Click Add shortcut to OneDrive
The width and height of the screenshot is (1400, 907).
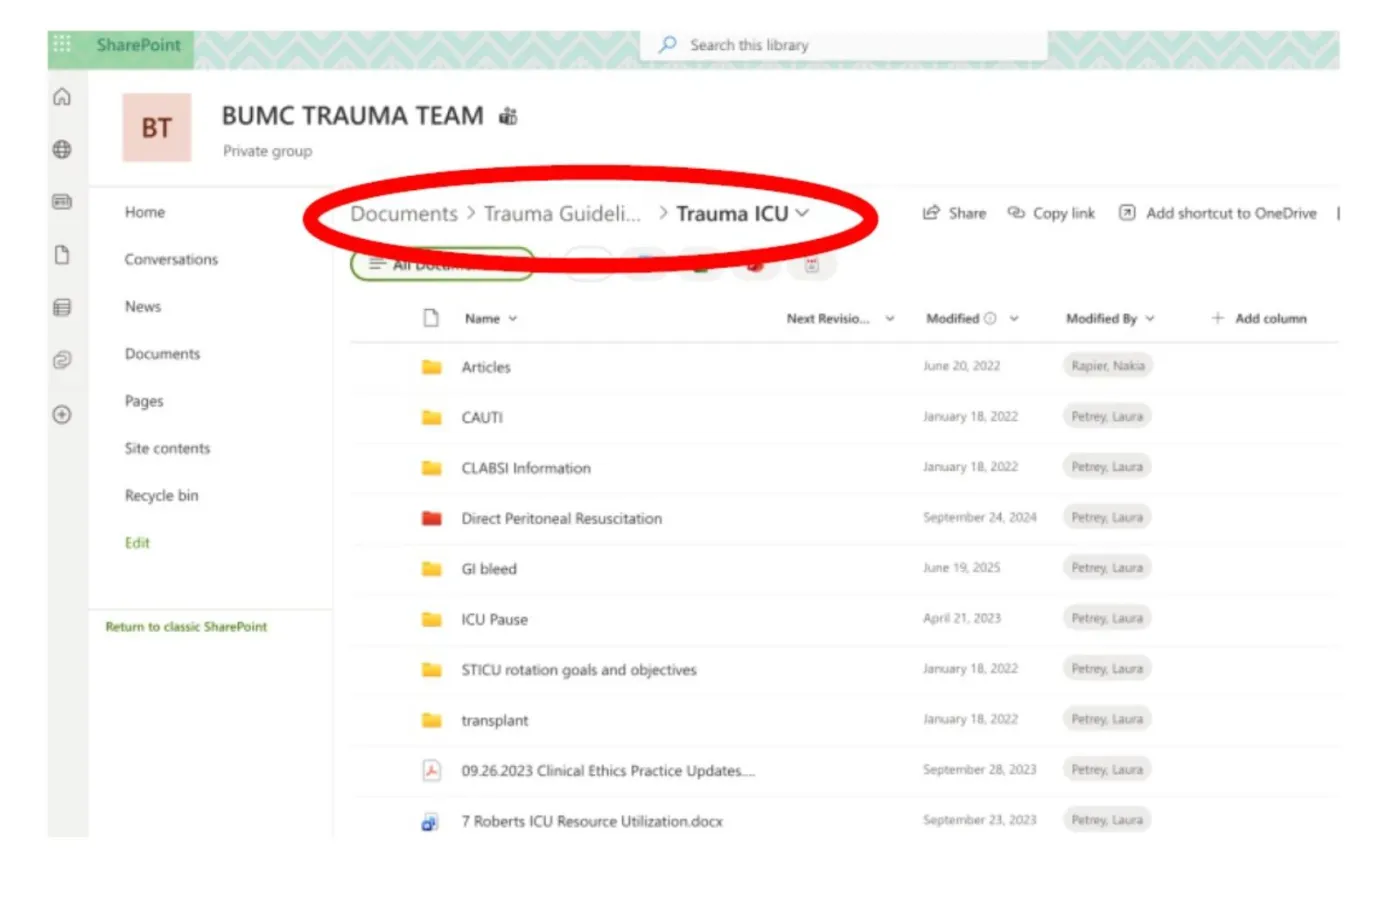click(1217, 213)
